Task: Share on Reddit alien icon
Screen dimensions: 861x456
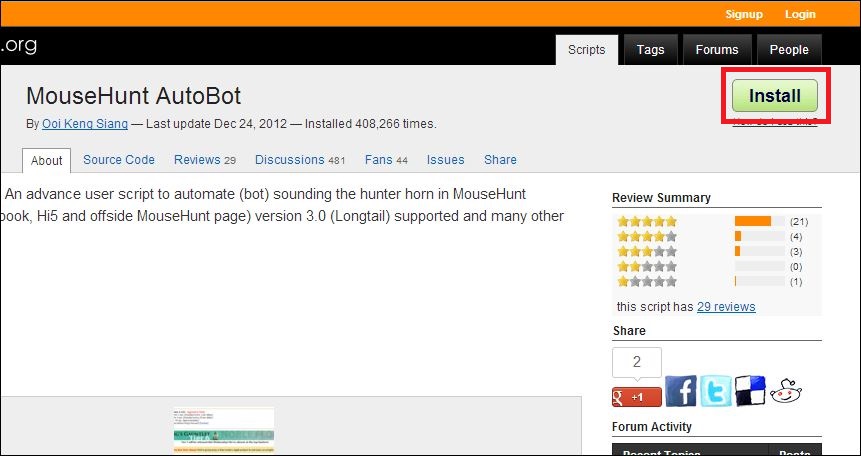Action: point(786,392)
